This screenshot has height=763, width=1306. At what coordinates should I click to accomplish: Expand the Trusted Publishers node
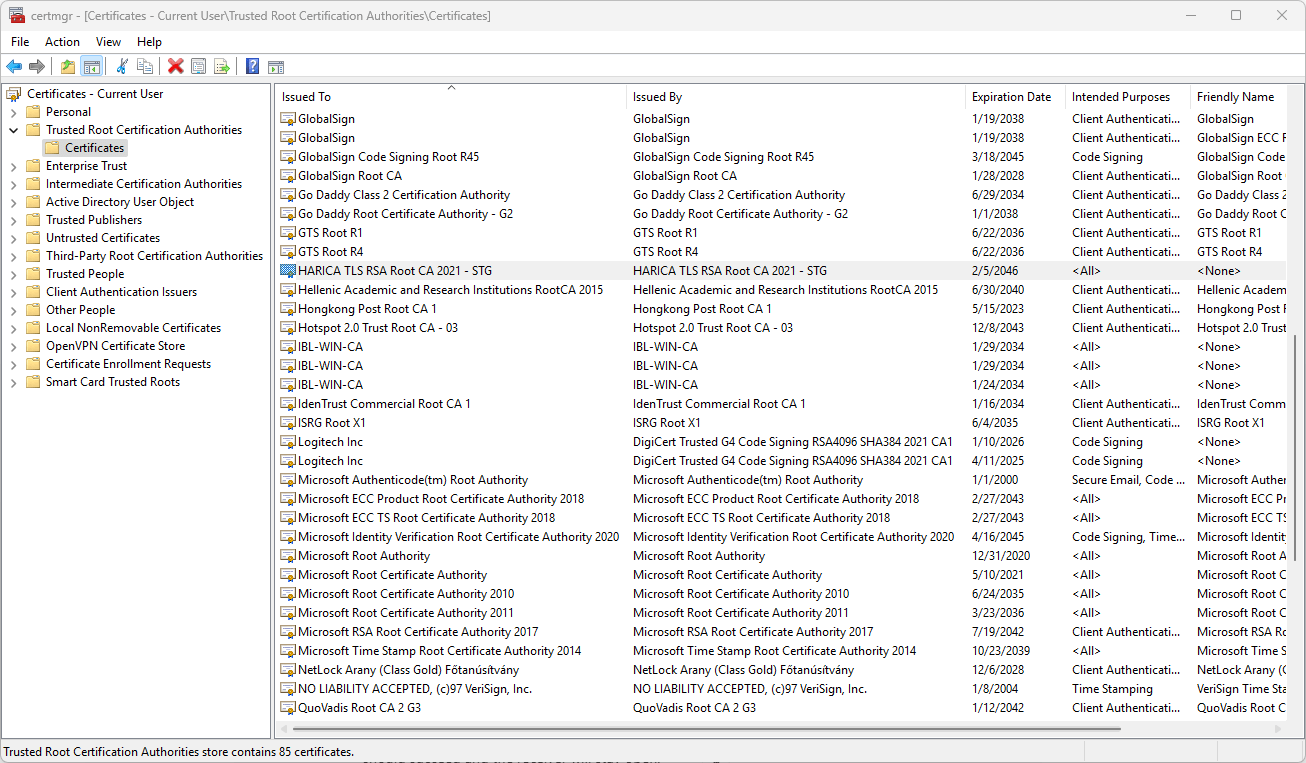(x=14, y=220)
